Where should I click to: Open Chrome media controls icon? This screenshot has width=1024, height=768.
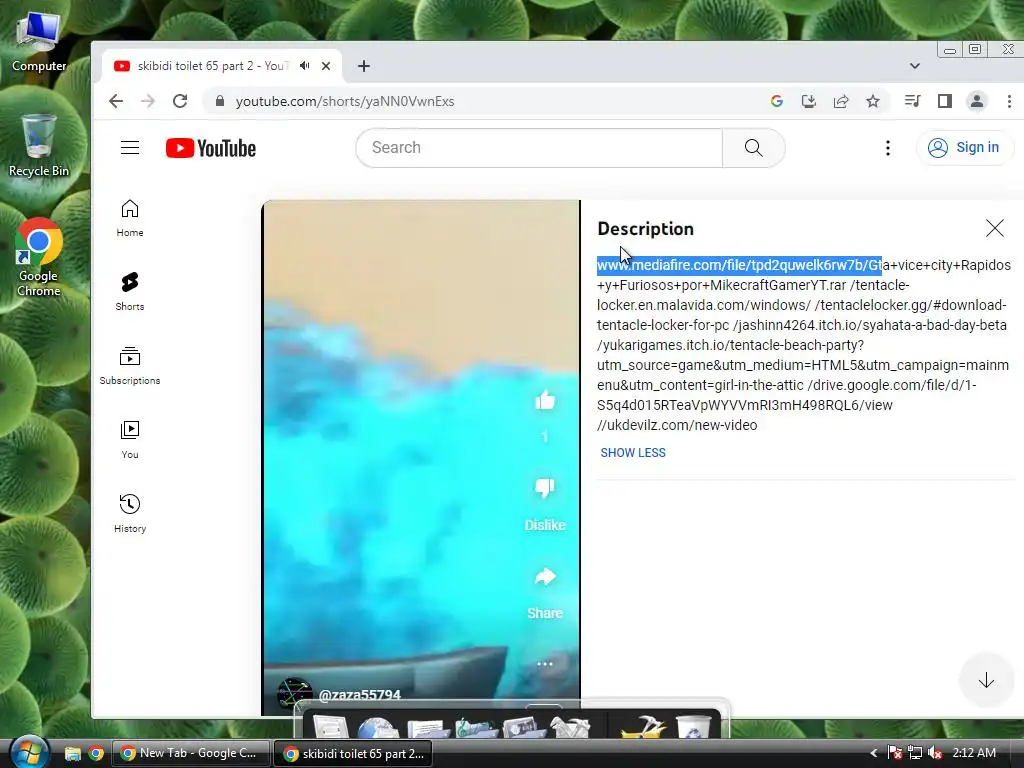pos(912,101)
